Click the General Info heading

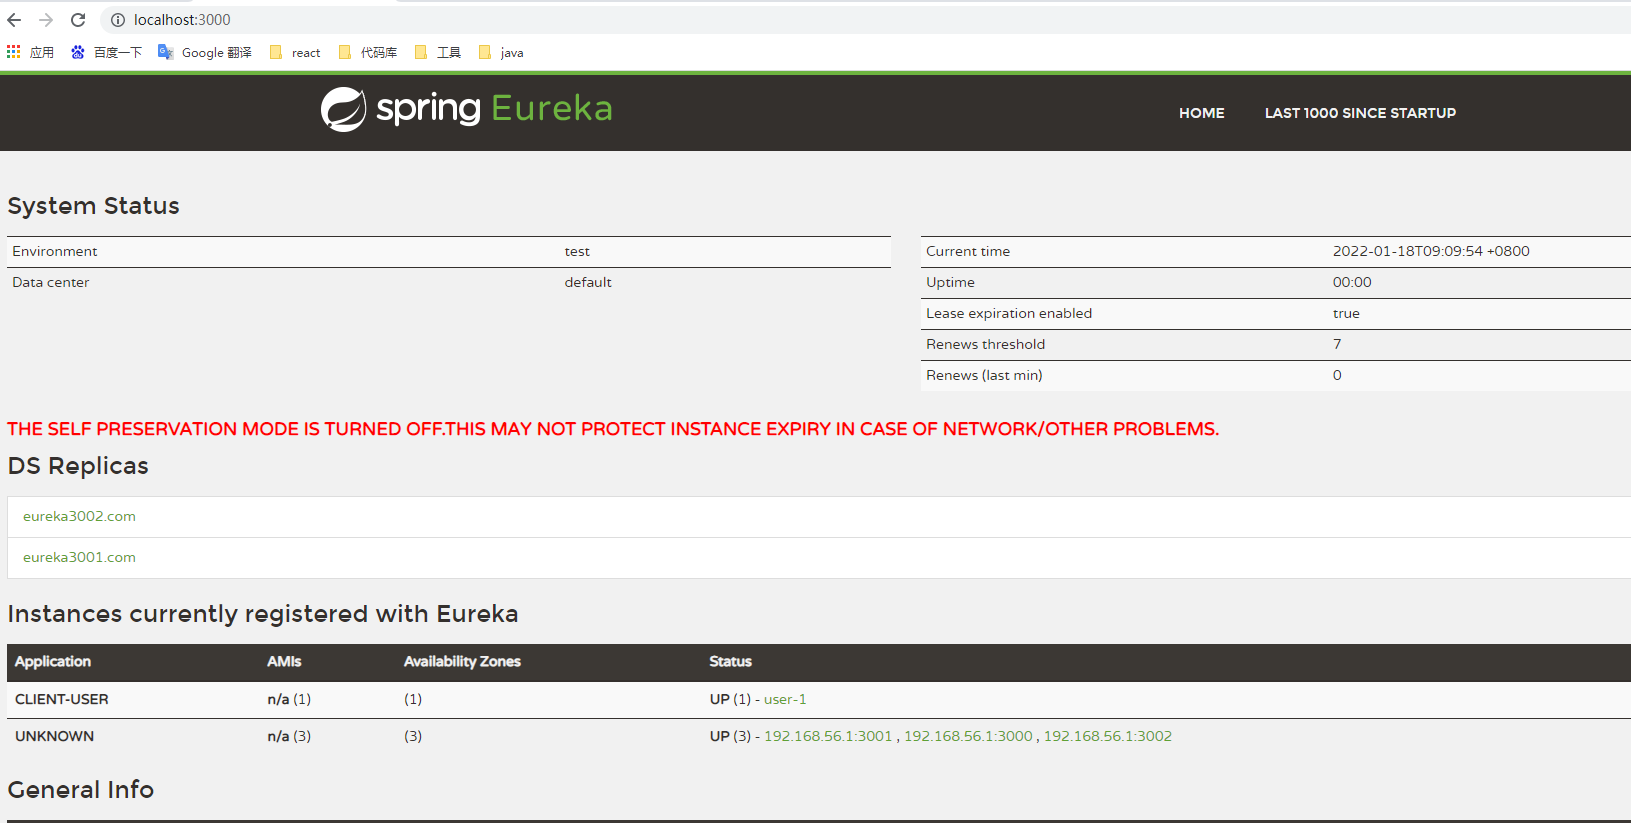coord(81,790)
